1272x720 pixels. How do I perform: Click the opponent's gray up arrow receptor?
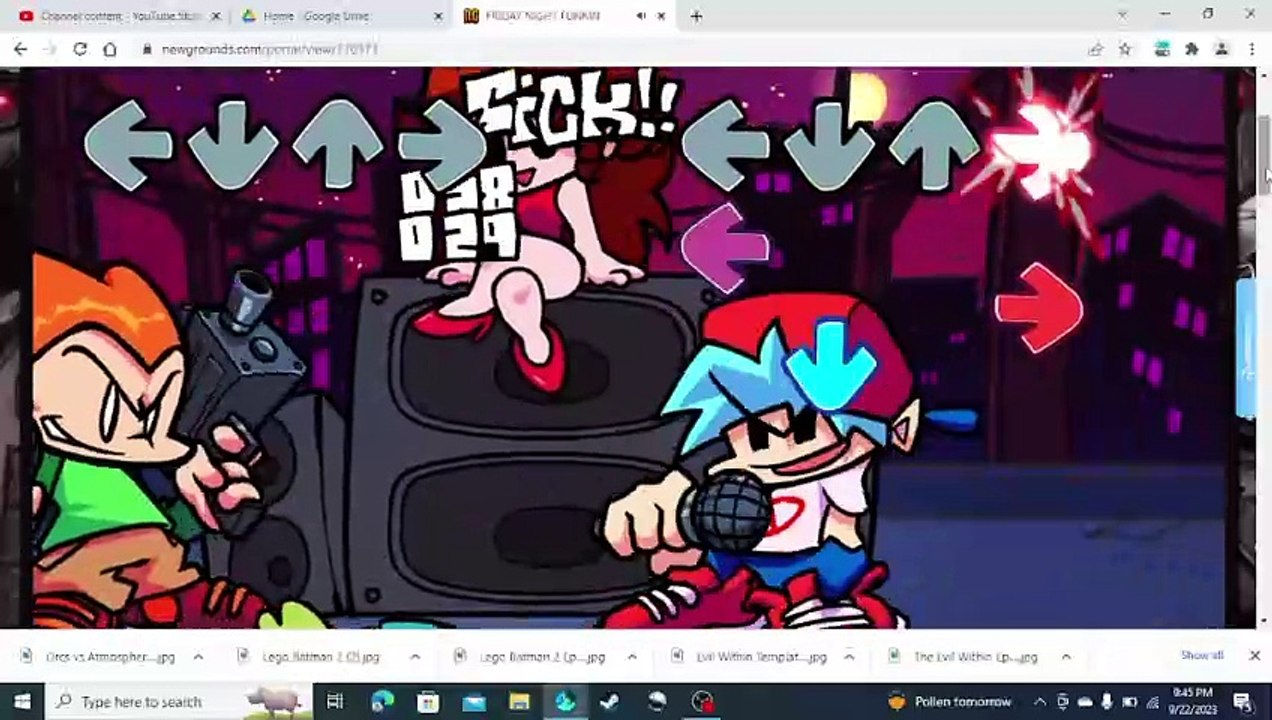337,143
